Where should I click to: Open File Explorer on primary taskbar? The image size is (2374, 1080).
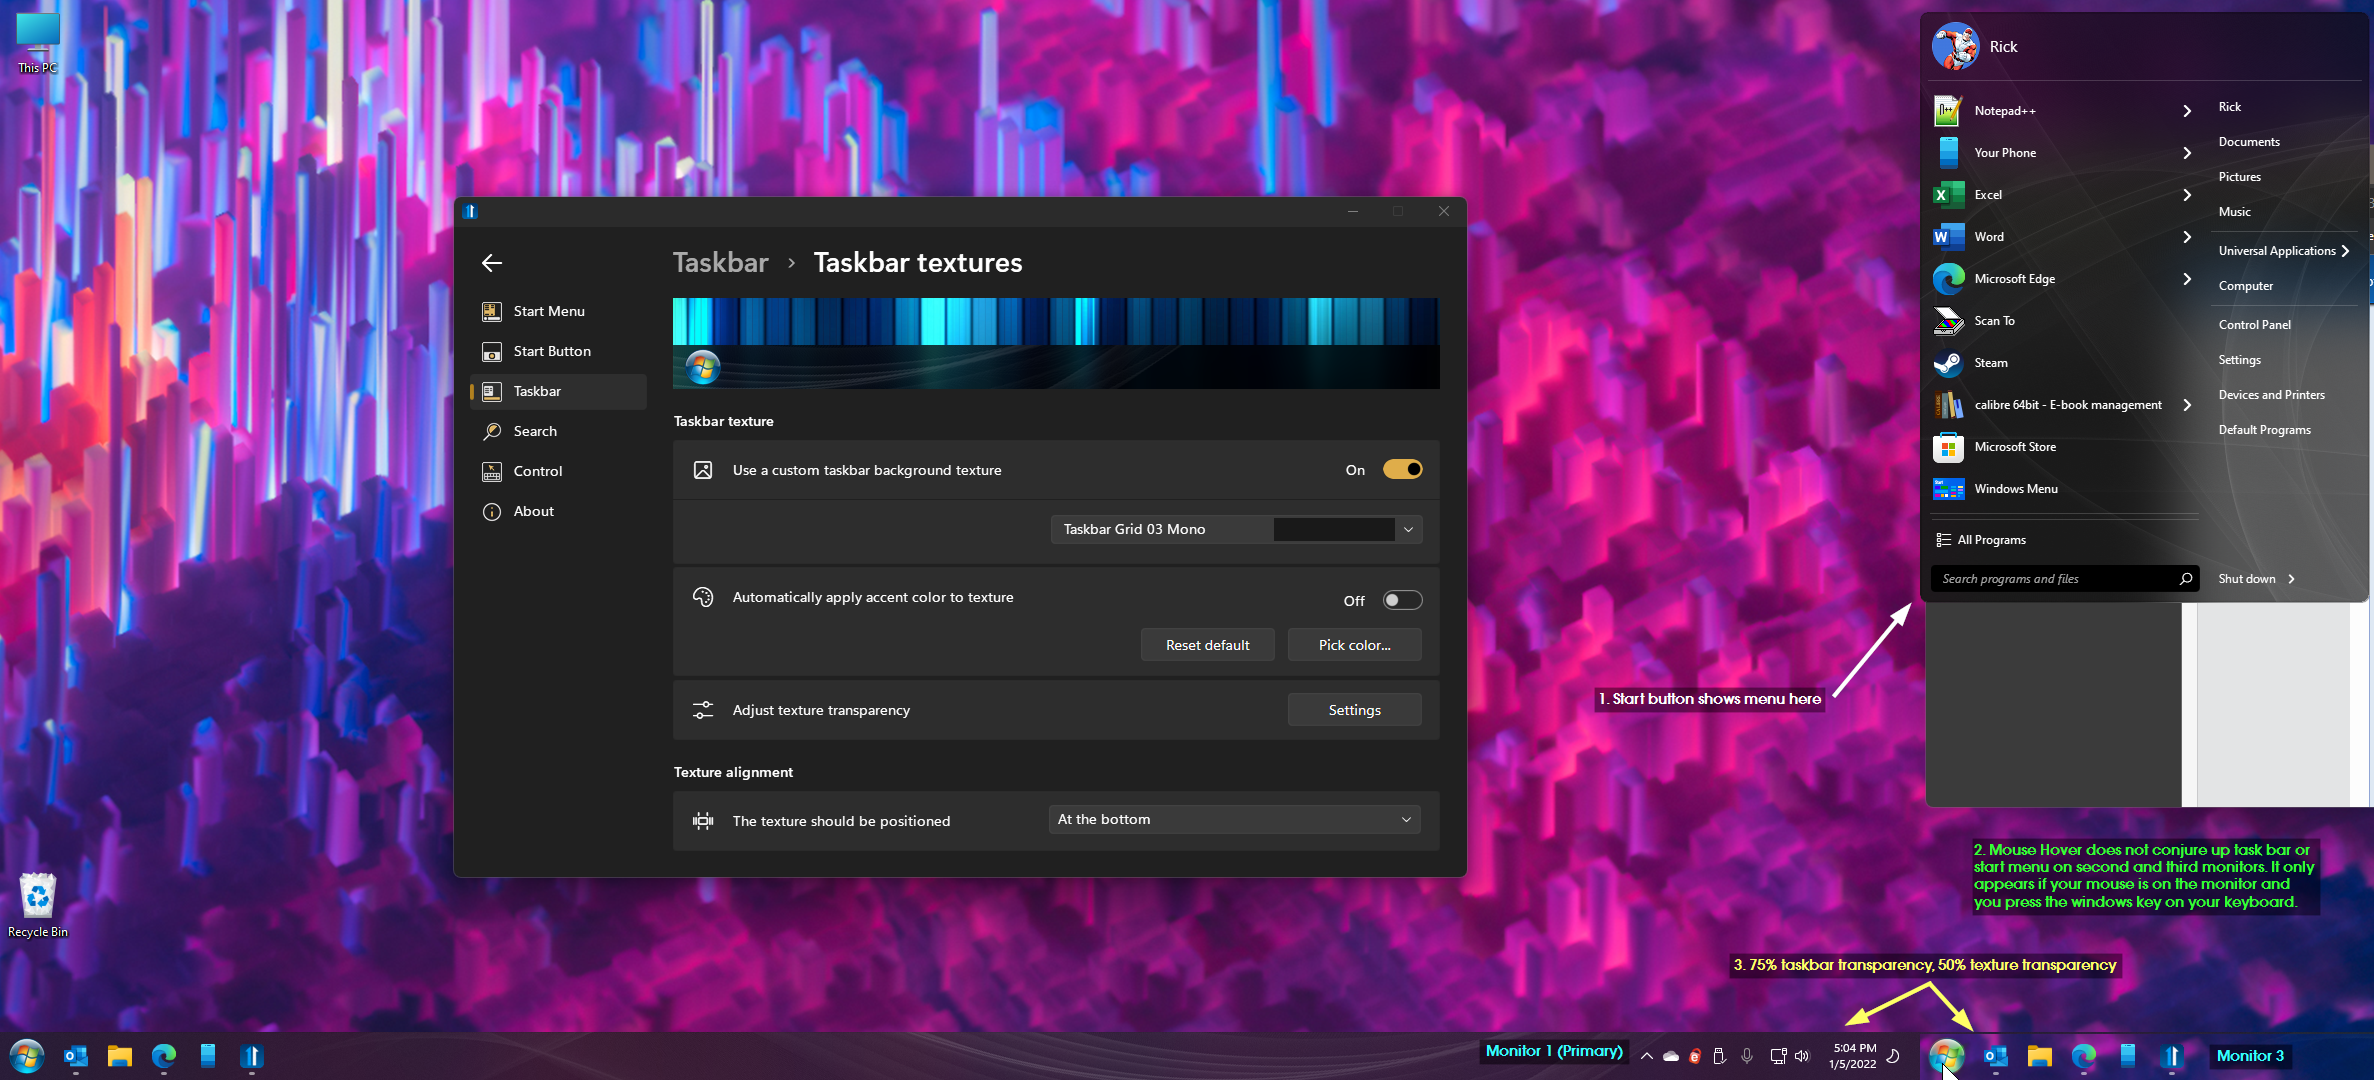click(120, 1056)
